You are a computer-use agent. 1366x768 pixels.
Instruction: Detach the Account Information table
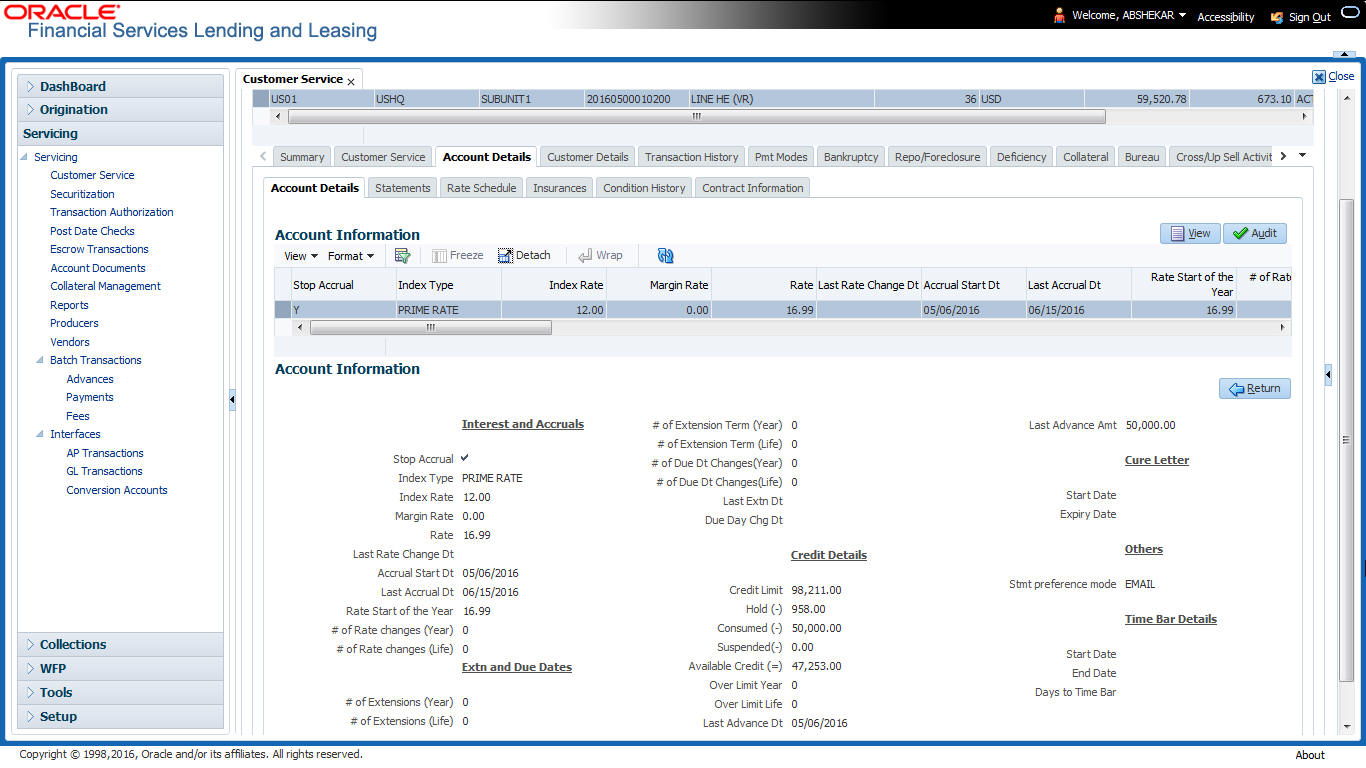(x=524, y=256)
